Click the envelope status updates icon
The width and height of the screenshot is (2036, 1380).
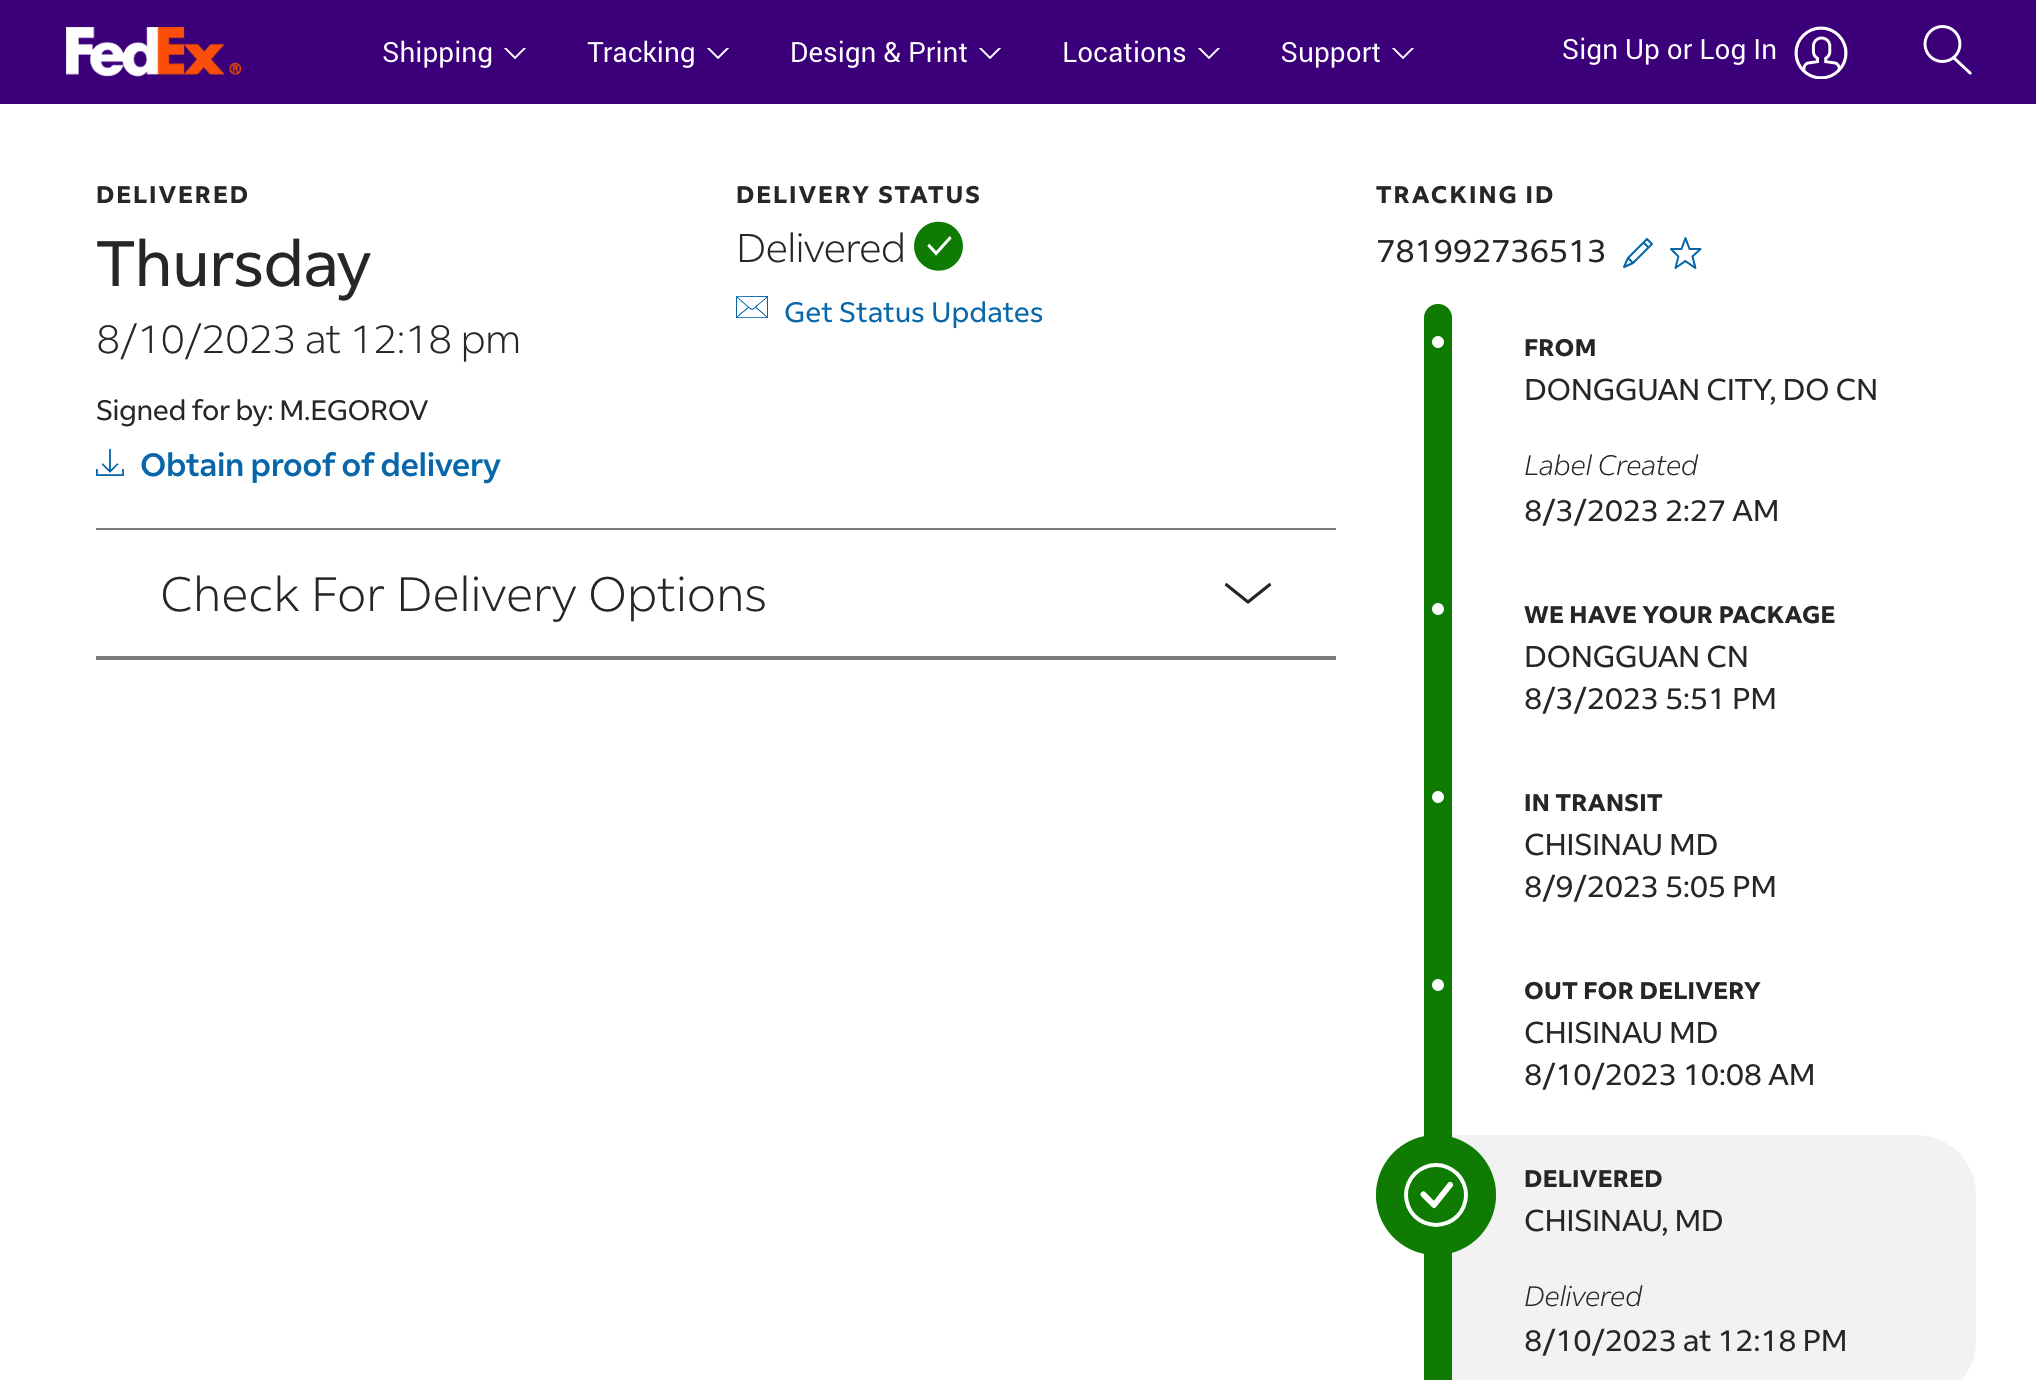click(x=752, y=308)
